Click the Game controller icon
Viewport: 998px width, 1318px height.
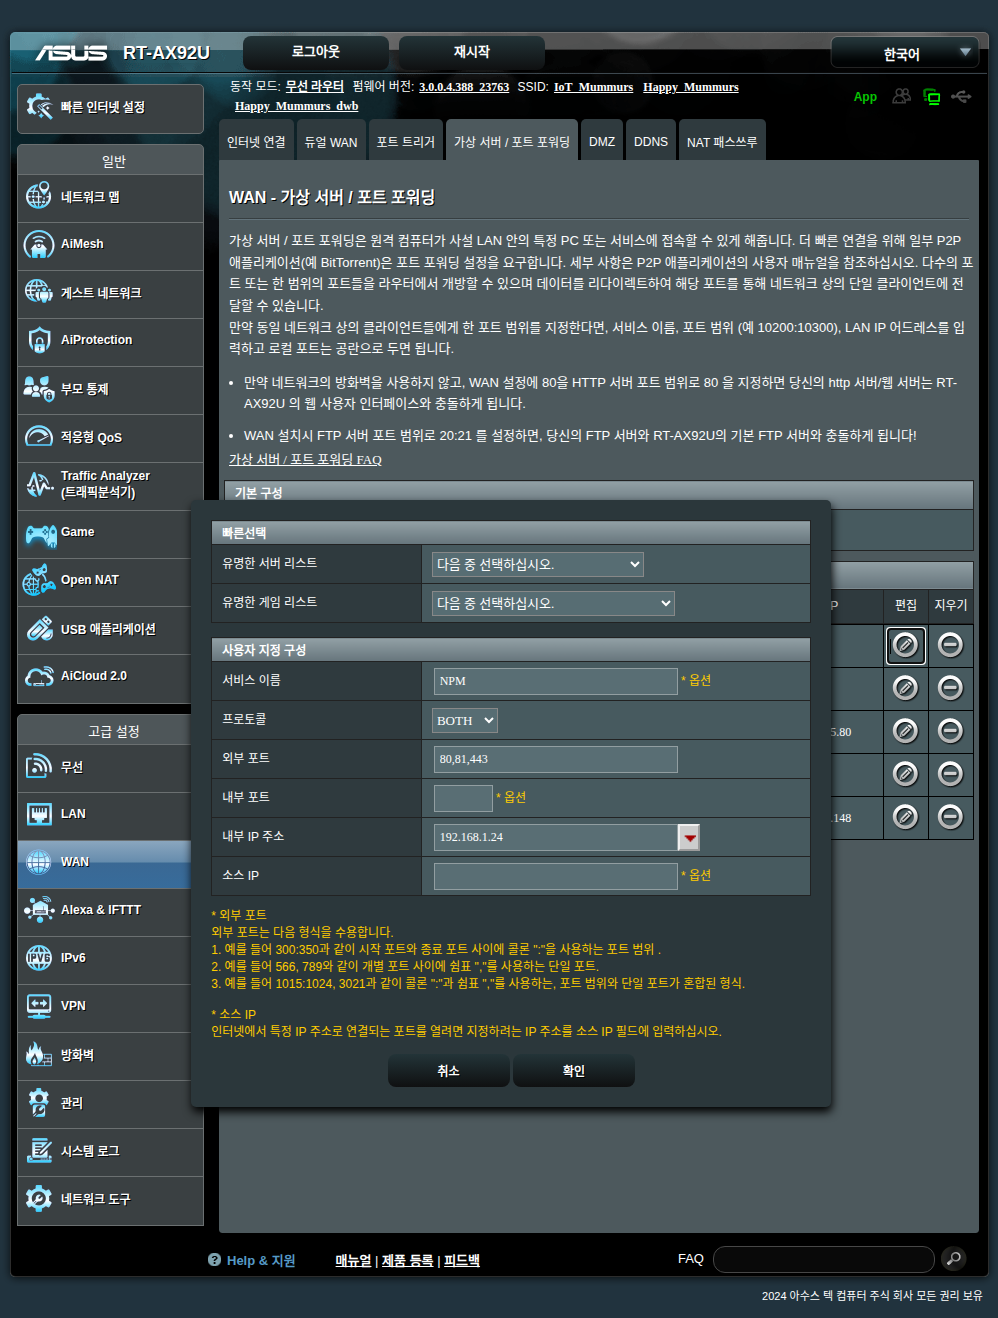[40, 534]
